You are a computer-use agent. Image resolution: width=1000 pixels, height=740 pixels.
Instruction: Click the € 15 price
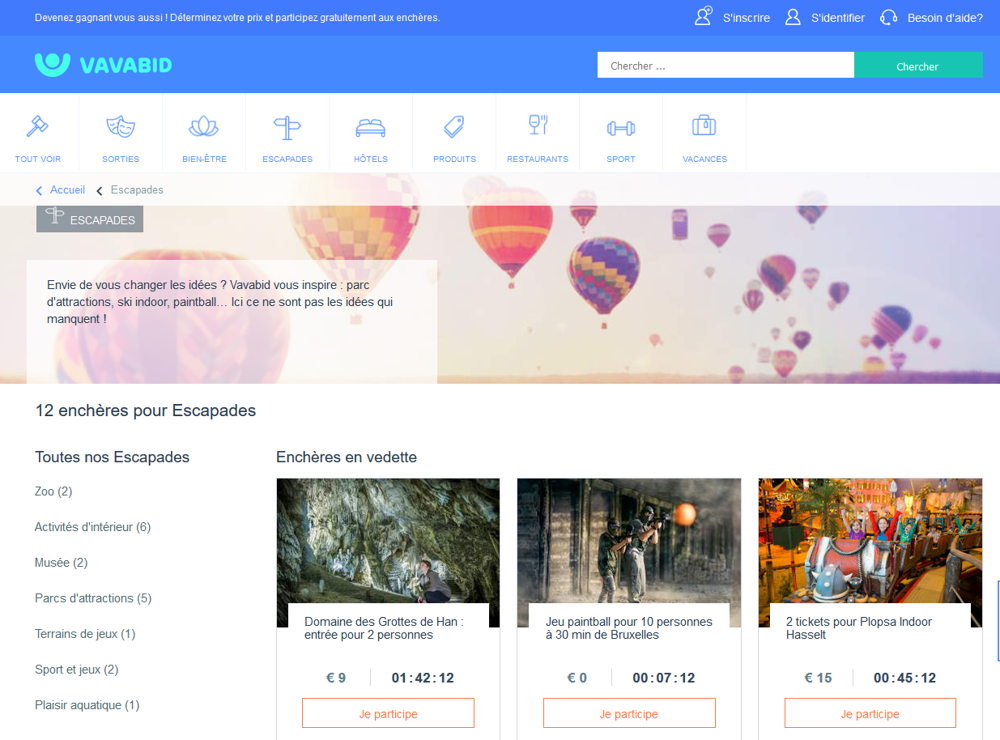[818, 678]
